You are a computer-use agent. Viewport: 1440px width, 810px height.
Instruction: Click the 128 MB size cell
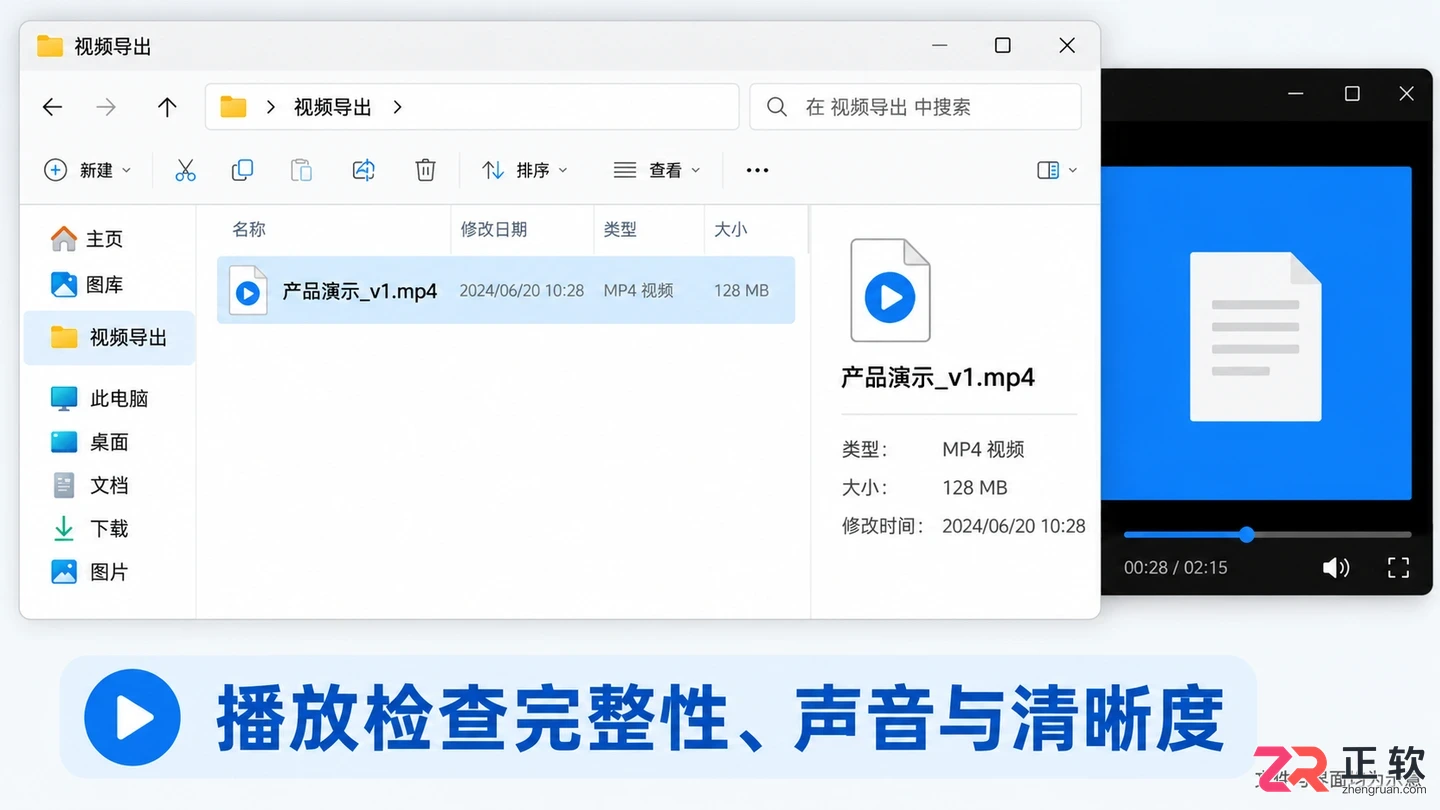tap(741, 291)
